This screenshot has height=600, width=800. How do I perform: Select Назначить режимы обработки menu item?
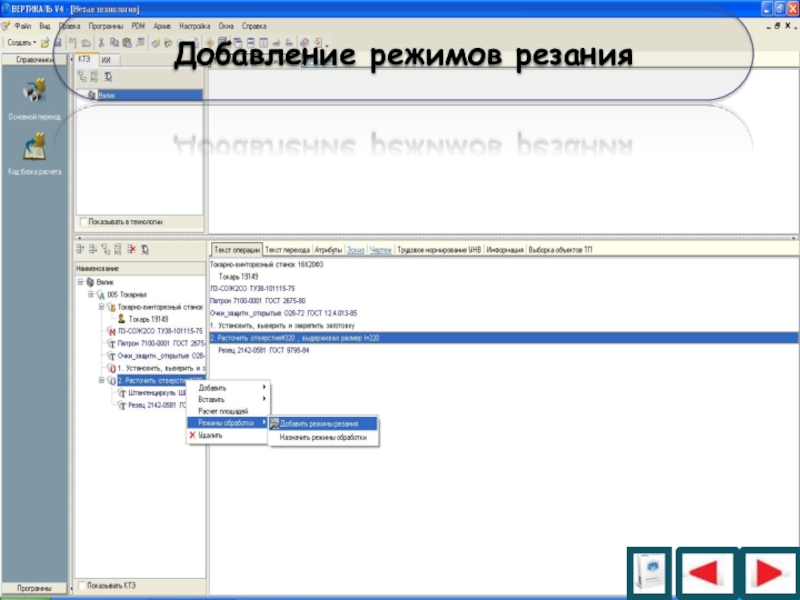point(322,437)
